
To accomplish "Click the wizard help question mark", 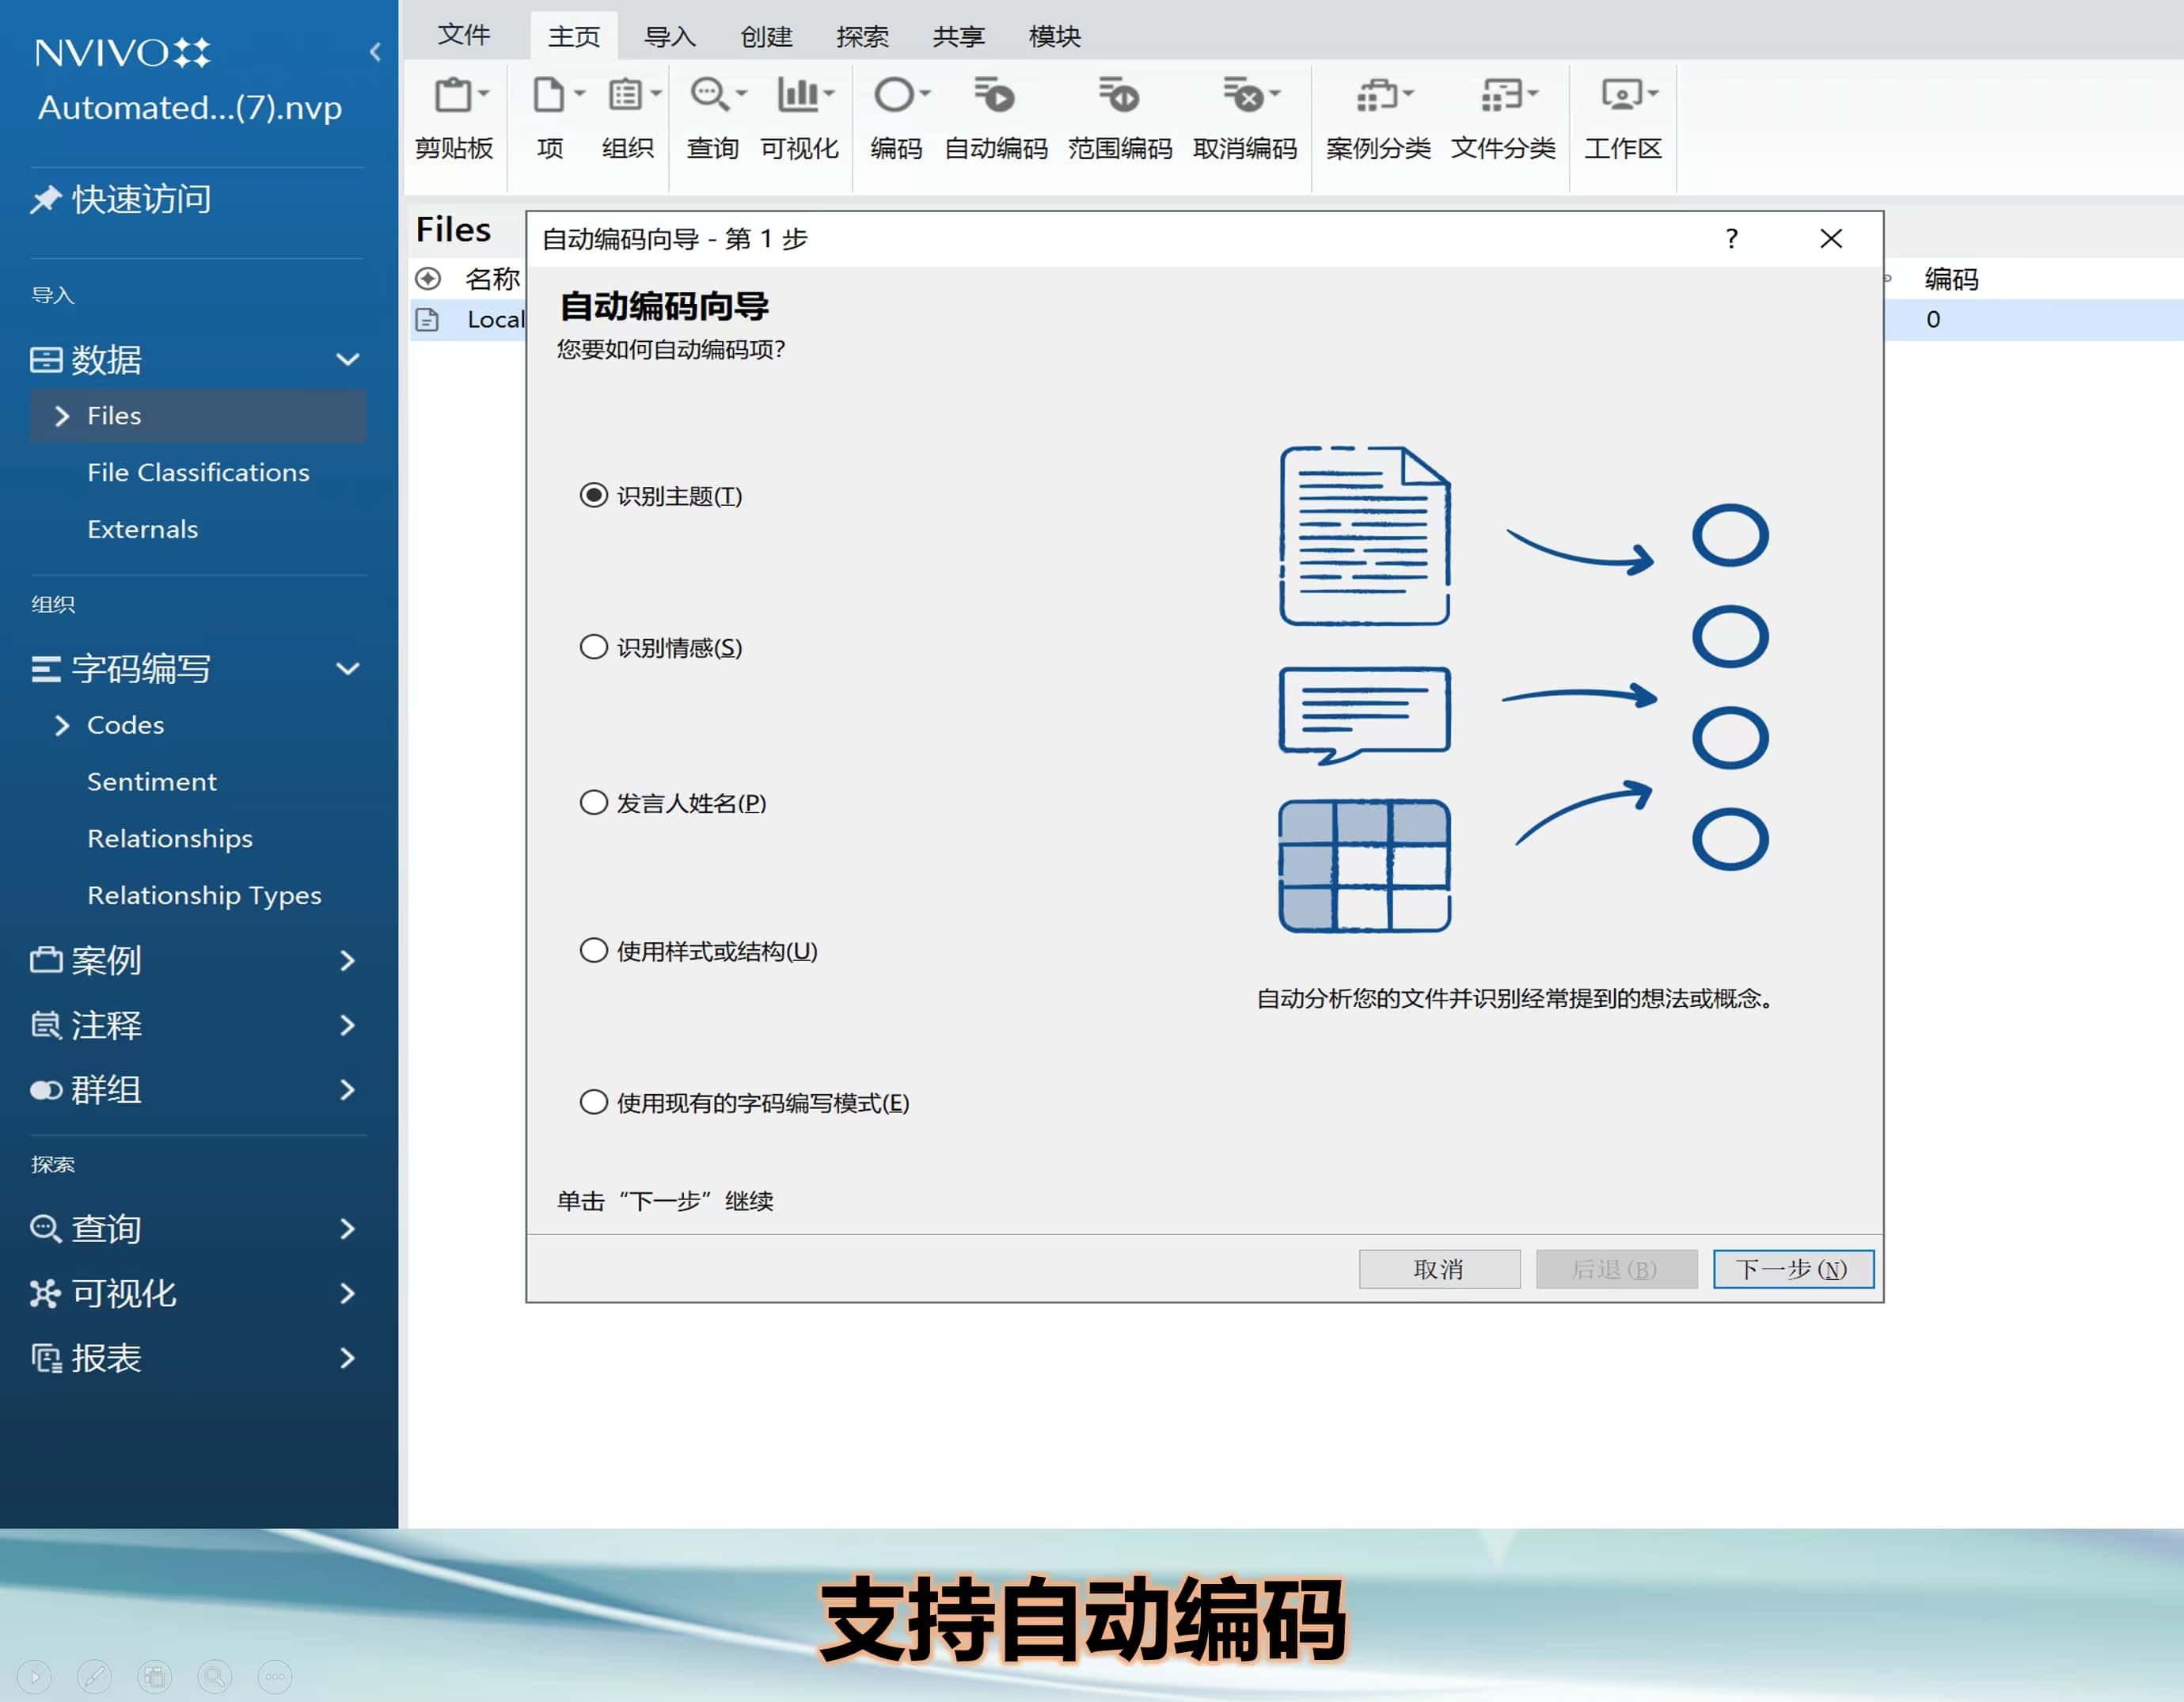I will pos(1731,239).
